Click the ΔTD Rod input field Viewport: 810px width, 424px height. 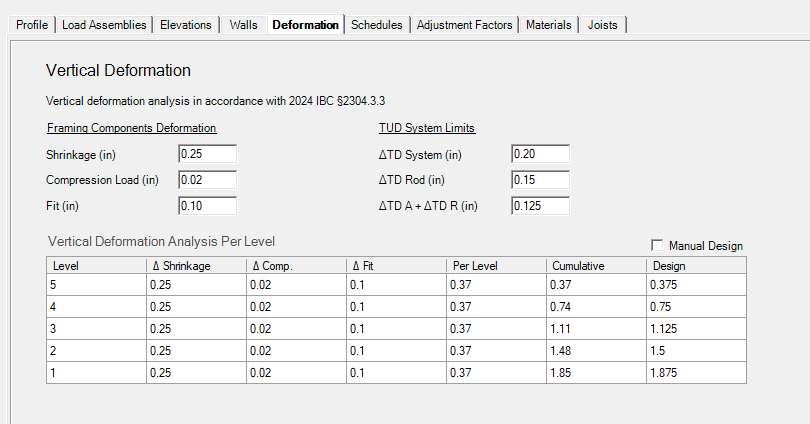click(x=540, y=180)
